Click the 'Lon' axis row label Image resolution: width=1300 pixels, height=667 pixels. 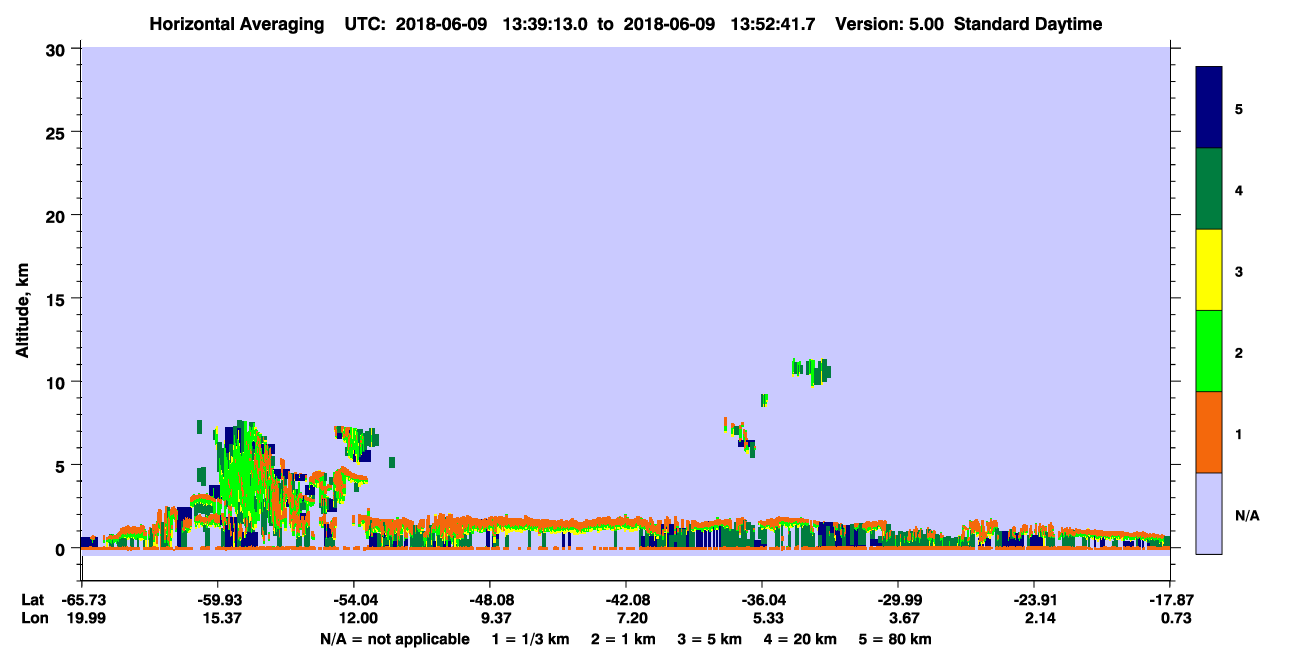33,618
